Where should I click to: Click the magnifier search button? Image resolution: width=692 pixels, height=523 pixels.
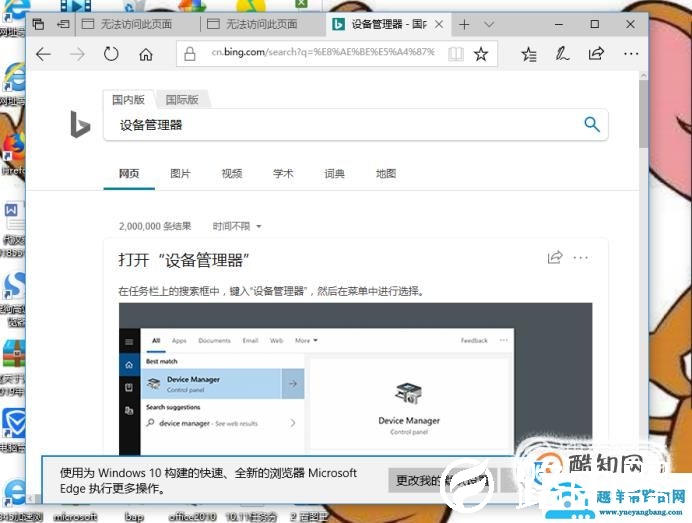coord(592,125)
